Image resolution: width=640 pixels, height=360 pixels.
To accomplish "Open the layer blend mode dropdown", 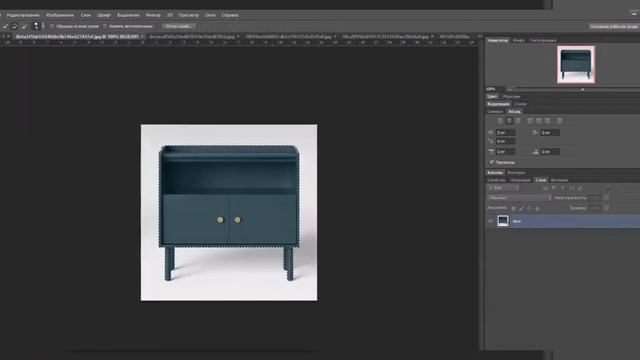I will tap(519, 198).
